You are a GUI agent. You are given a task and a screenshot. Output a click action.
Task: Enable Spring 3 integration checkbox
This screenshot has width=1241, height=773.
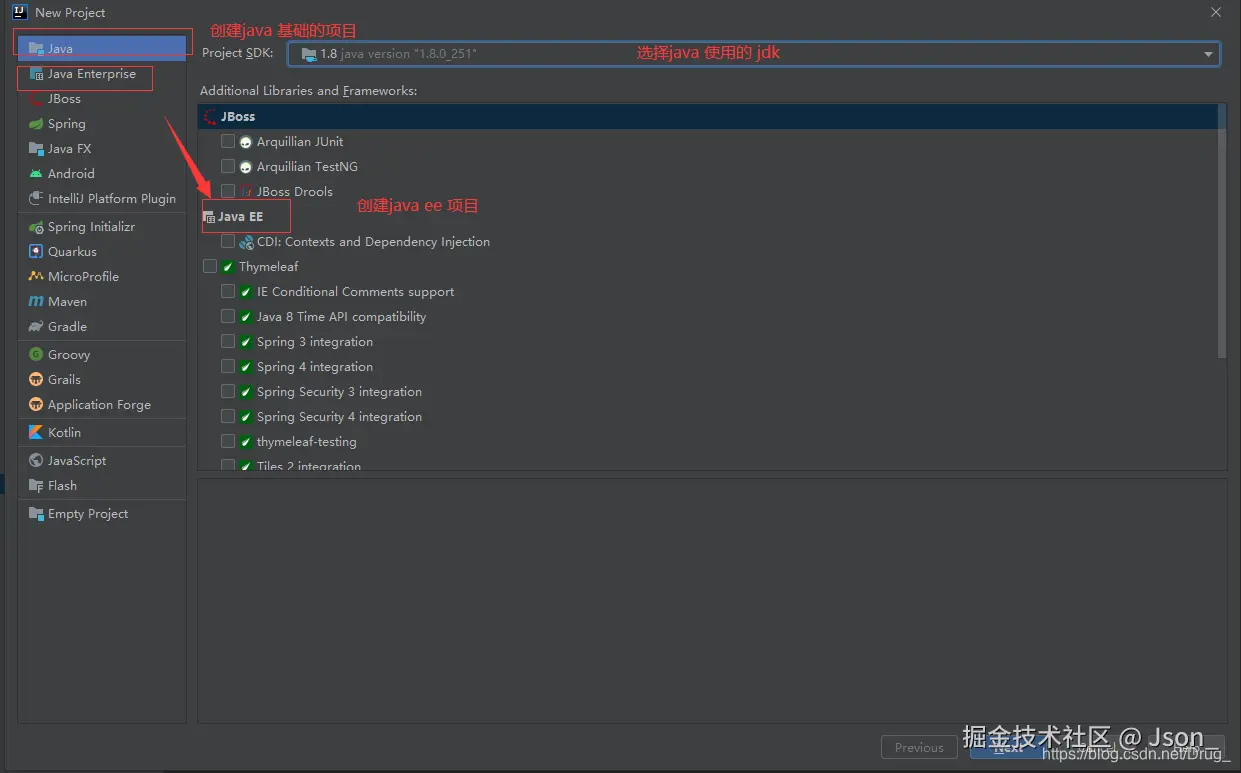(x=228, y=342)
